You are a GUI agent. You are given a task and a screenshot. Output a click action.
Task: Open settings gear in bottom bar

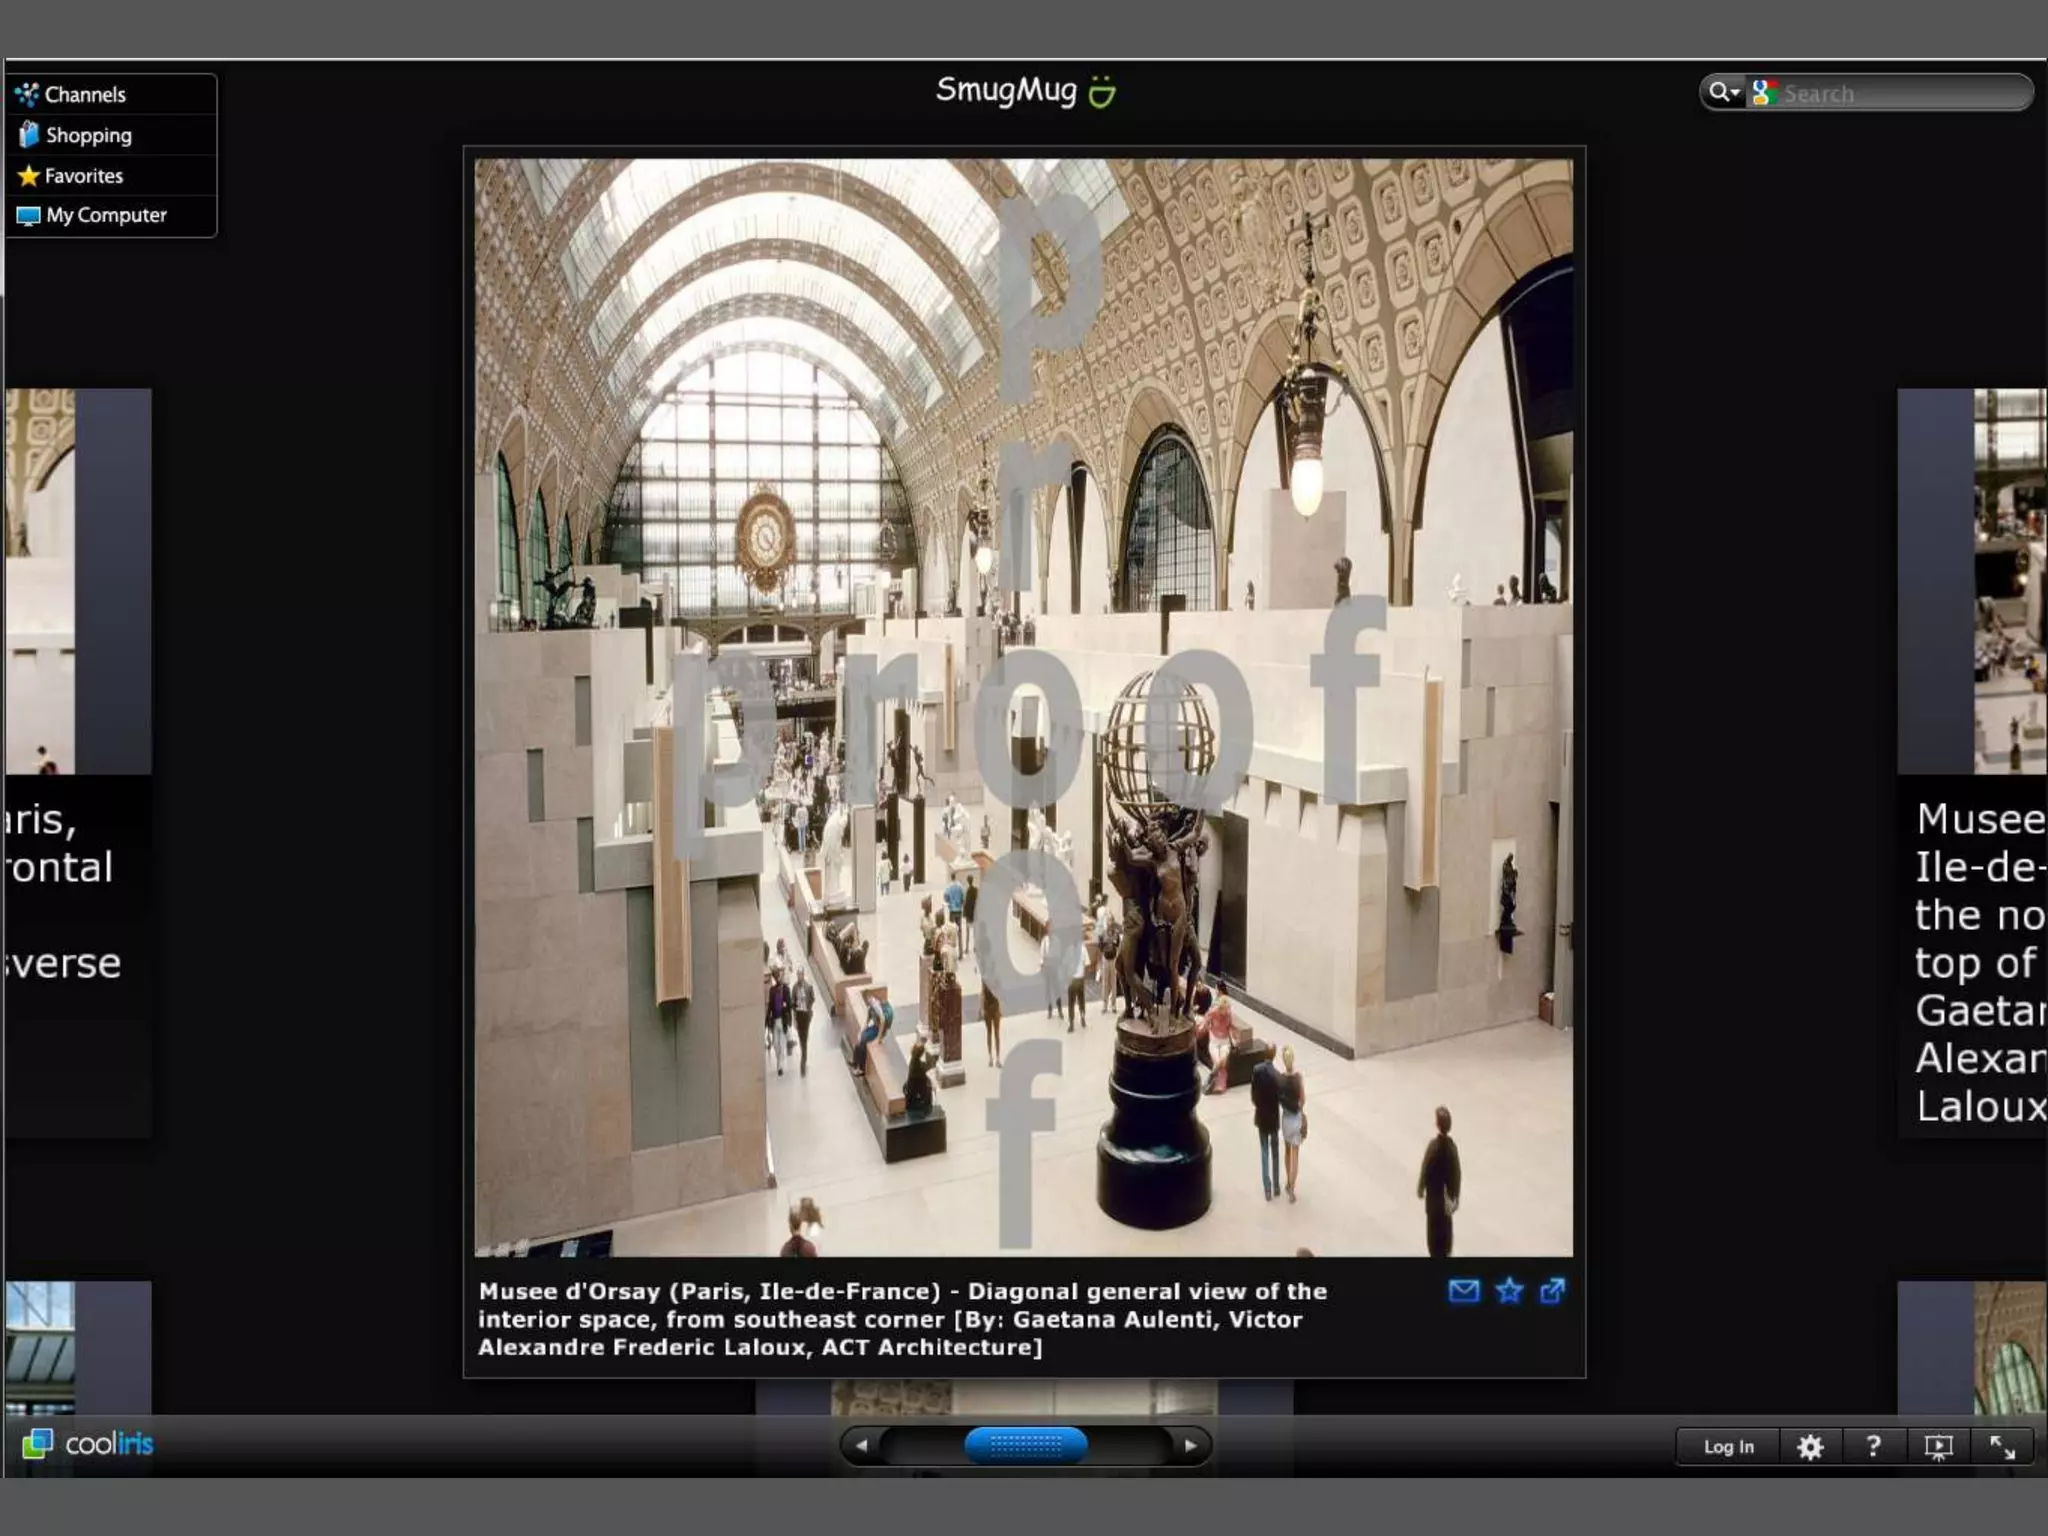point(1810,1447)
